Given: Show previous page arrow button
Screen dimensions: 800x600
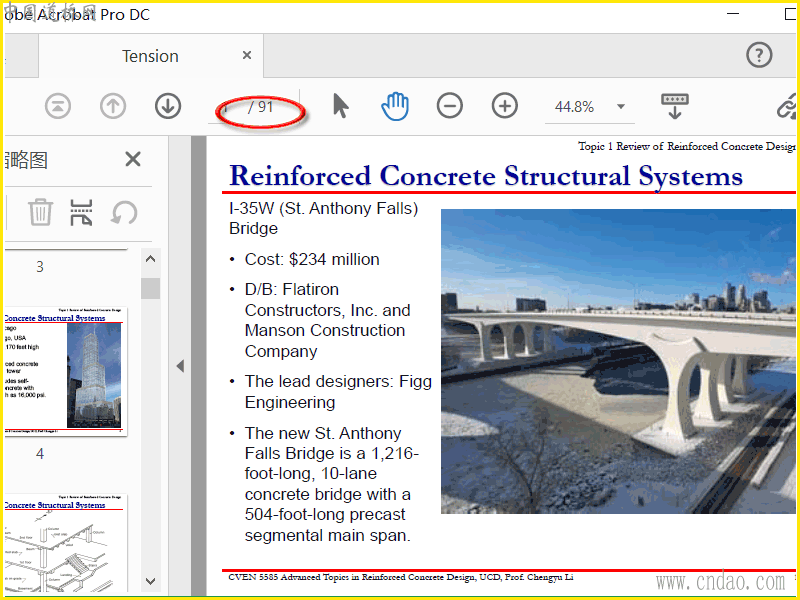Looking at the screenshot, I should (113, 107).
